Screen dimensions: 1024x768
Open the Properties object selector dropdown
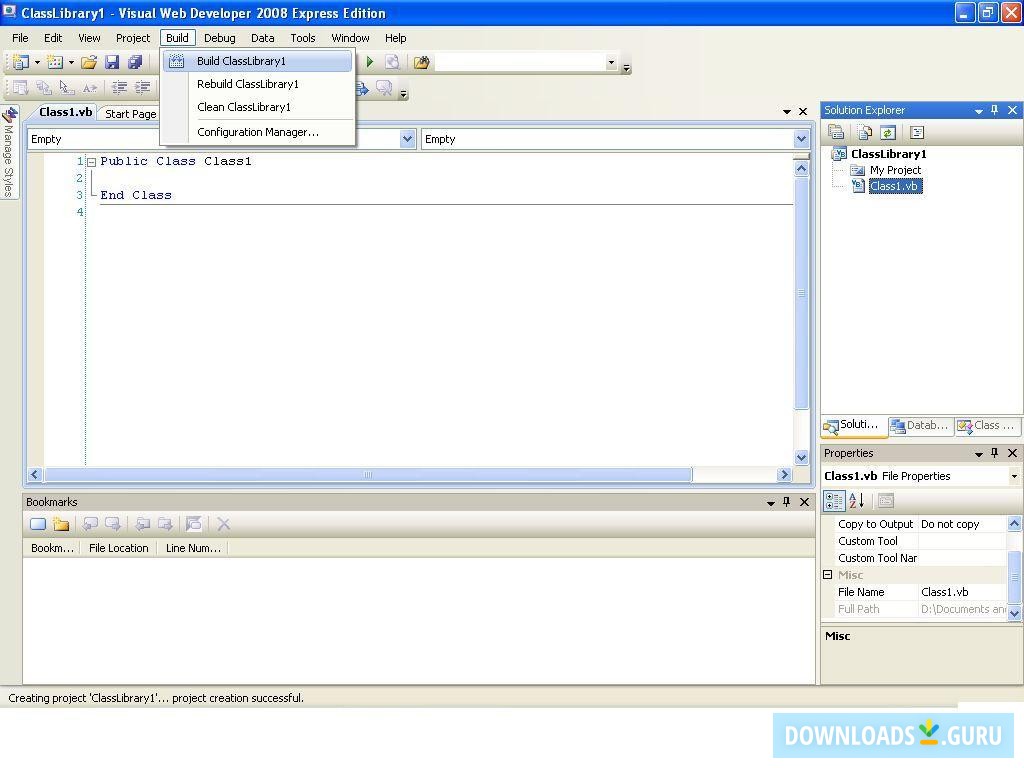(1014, 476)
